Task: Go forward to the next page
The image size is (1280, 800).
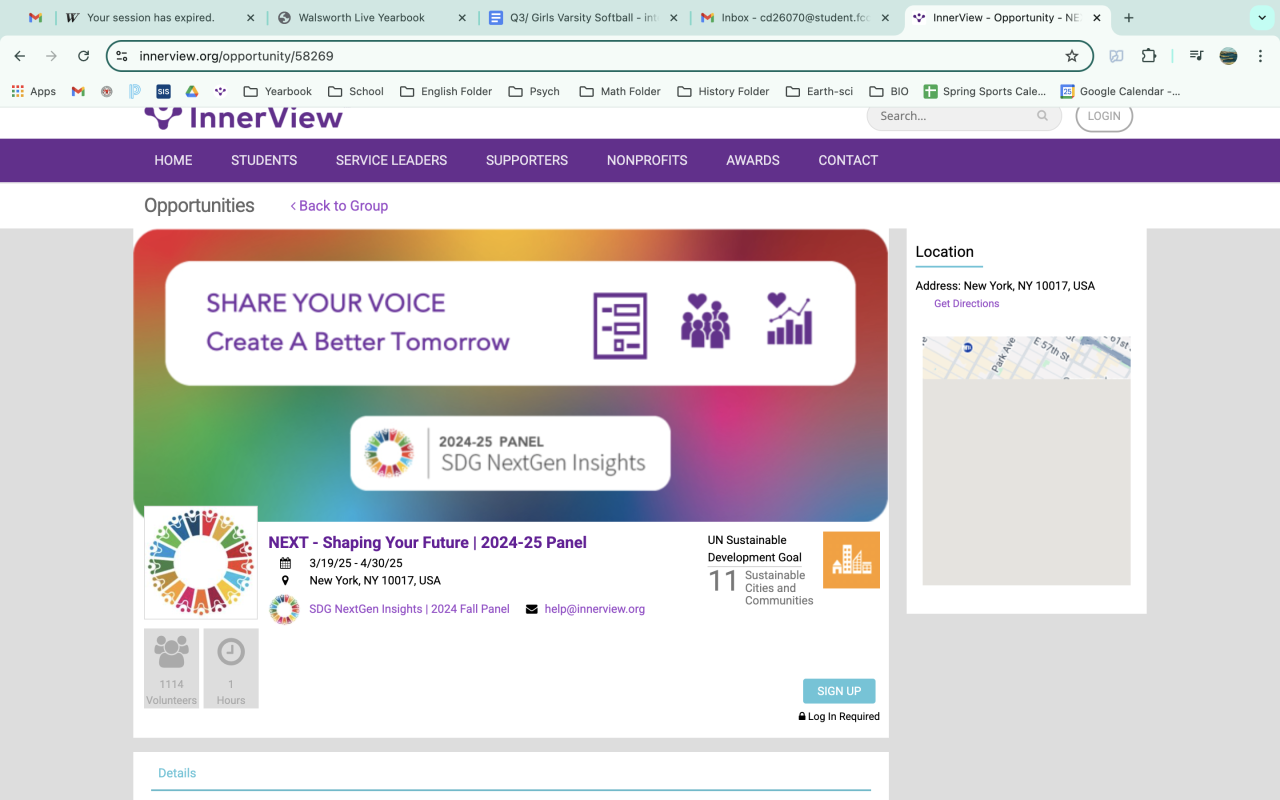Action: tap(52, 56)
